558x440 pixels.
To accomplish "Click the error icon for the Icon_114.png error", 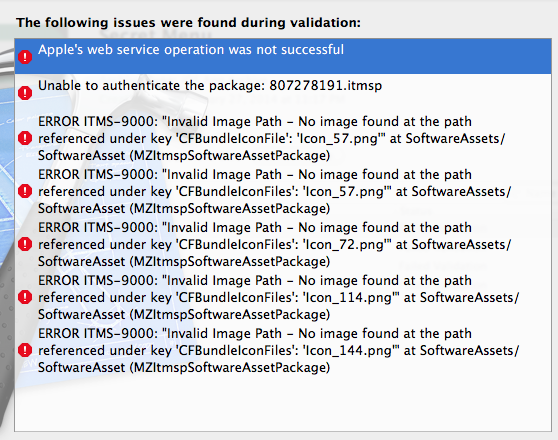I will [25, 297].
